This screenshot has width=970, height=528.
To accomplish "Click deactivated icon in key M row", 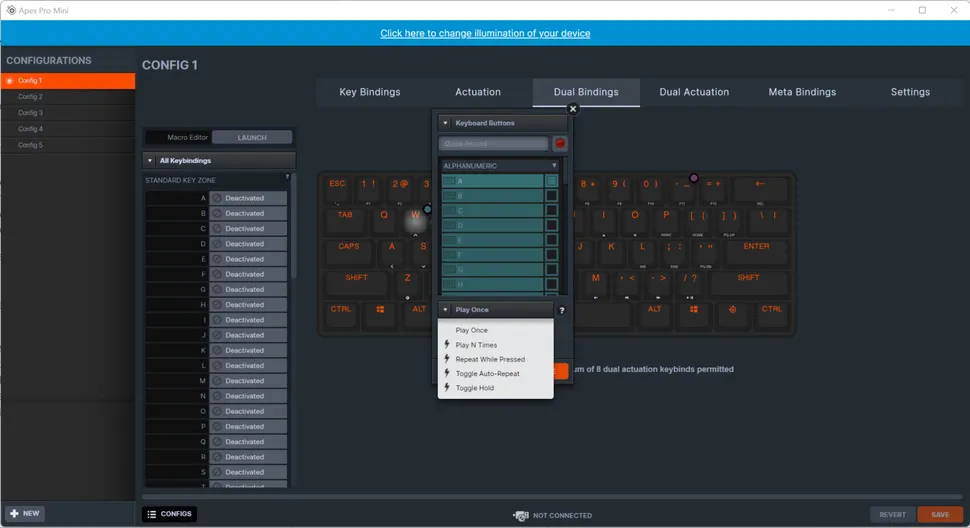I will (217, 381).
